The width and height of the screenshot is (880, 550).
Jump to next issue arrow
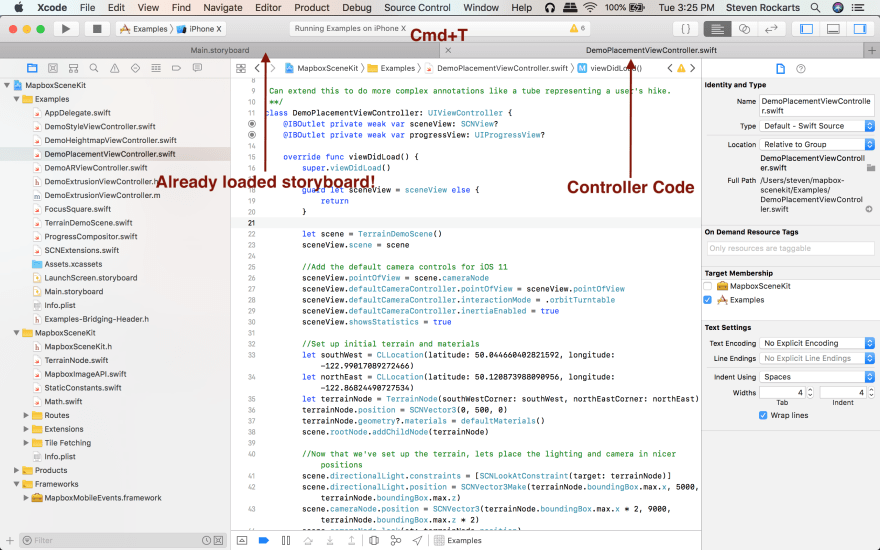[693, 68]
